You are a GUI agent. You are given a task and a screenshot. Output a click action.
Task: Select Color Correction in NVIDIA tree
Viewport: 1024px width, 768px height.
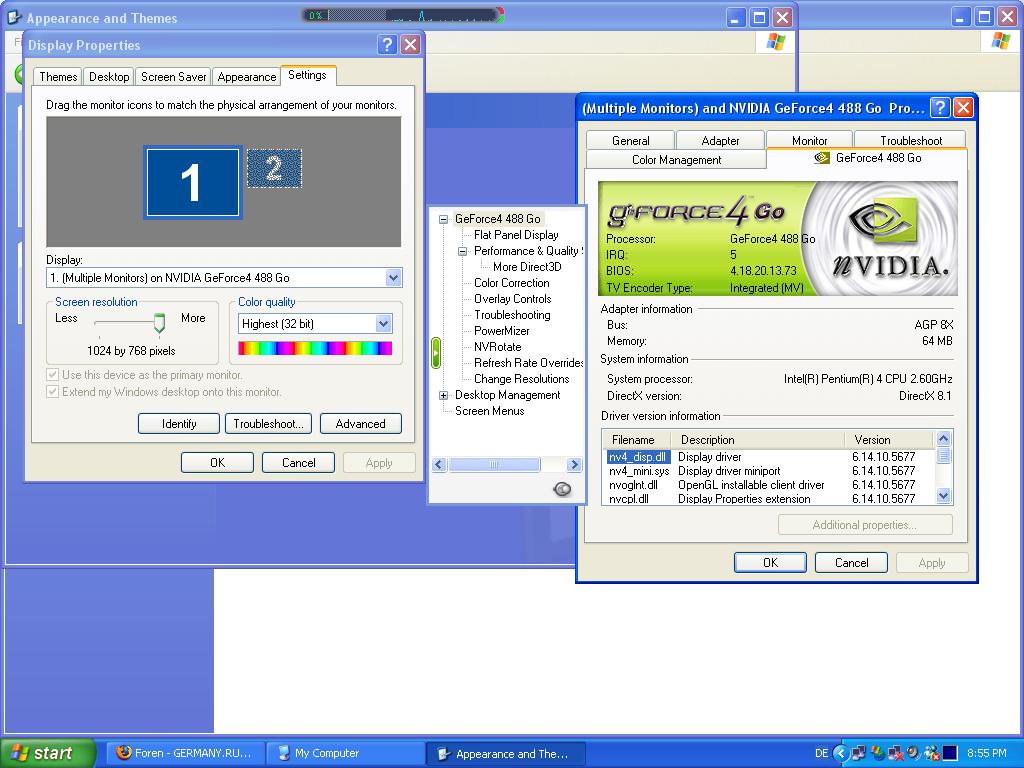pyautogui.click(x=511, y=283)
